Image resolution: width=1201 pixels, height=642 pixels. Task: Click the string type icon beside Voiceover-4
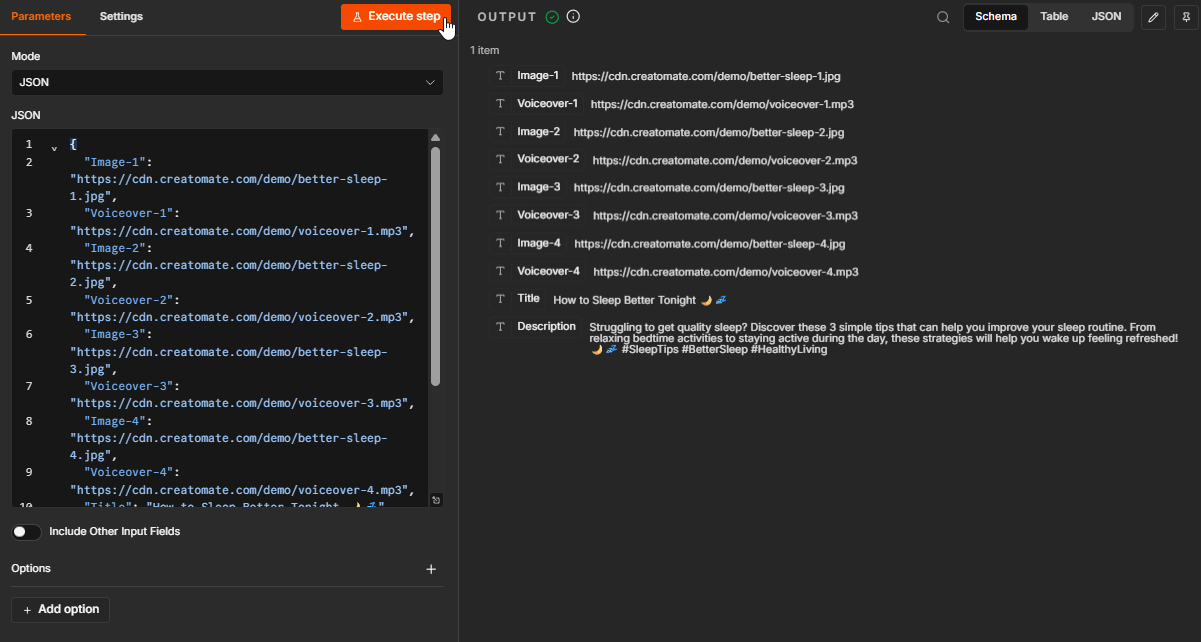(500, 271)
